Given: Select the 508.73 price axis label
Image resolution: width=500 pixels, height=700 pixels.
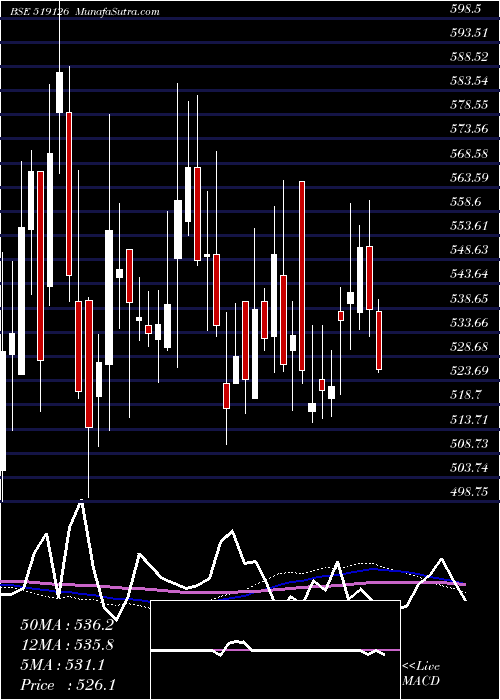Looking at the screenshot, I should pyautogui.click(x=468, y=444).
